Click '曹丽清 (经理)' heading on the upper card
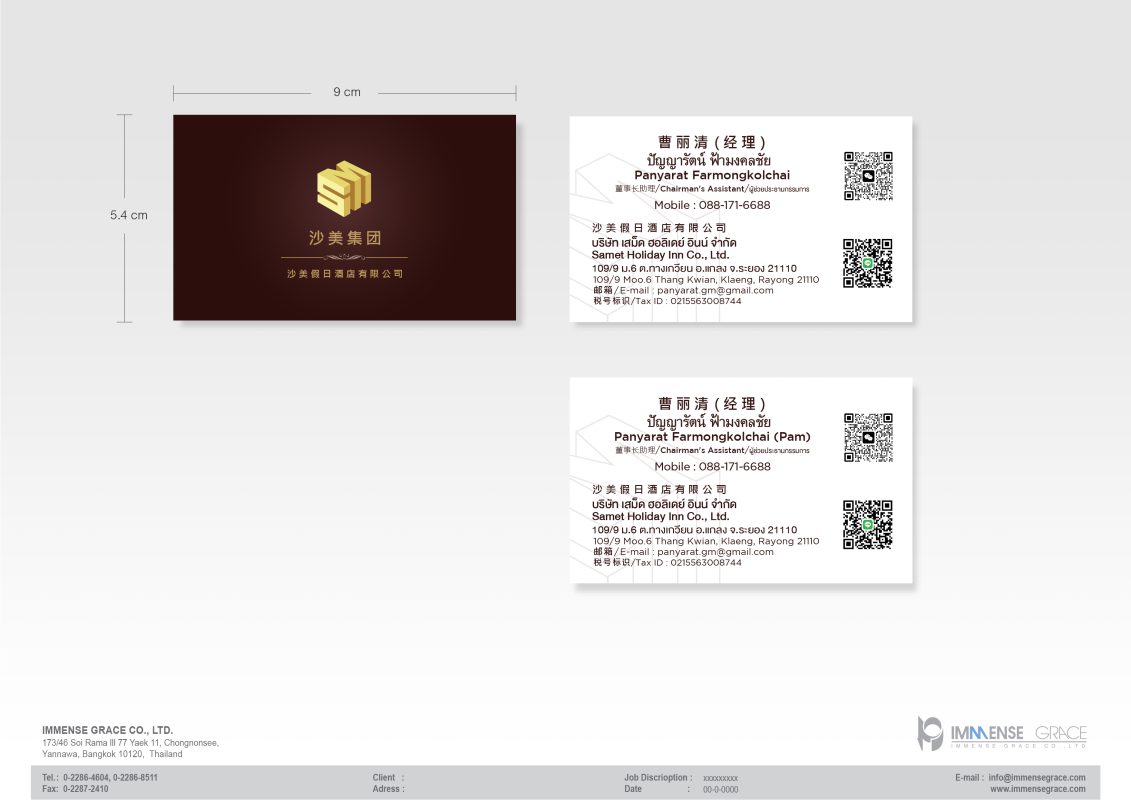Viewport: 1131px width, 800px height. 712,142
